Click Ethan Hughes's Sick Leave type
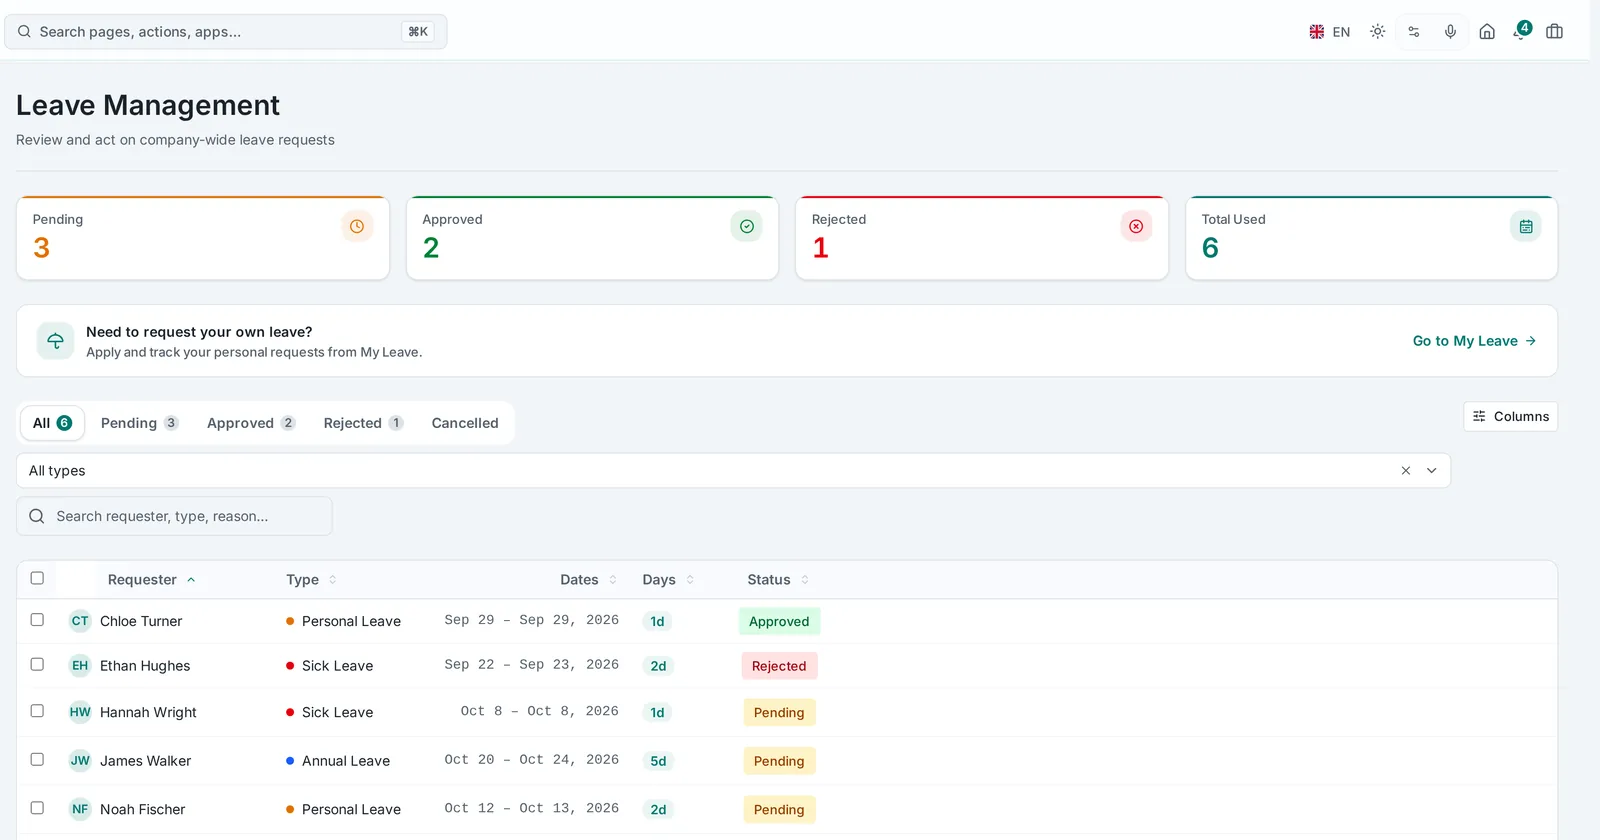The width and height of the screenshot is (1600, 840). click(329, 666)
